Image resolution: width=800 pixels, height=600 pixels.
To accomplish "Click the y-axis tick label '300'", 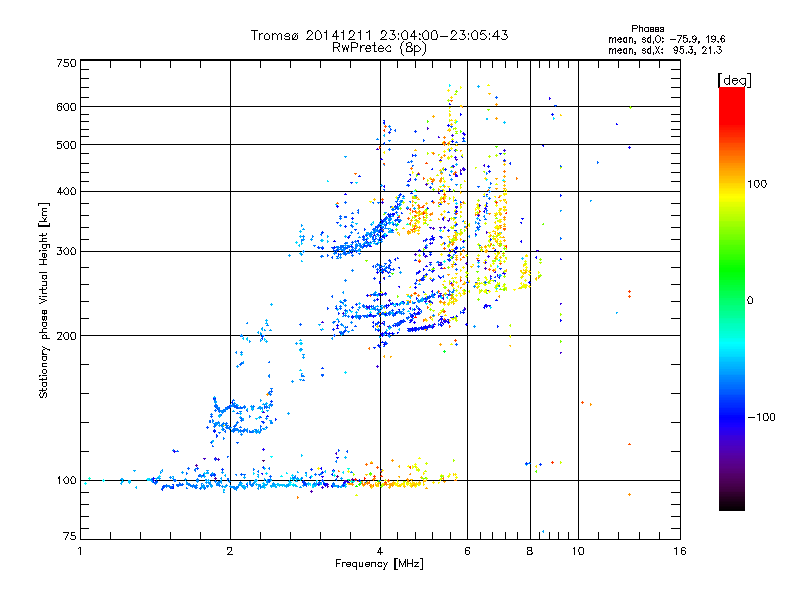I will [x=66, y=252].
